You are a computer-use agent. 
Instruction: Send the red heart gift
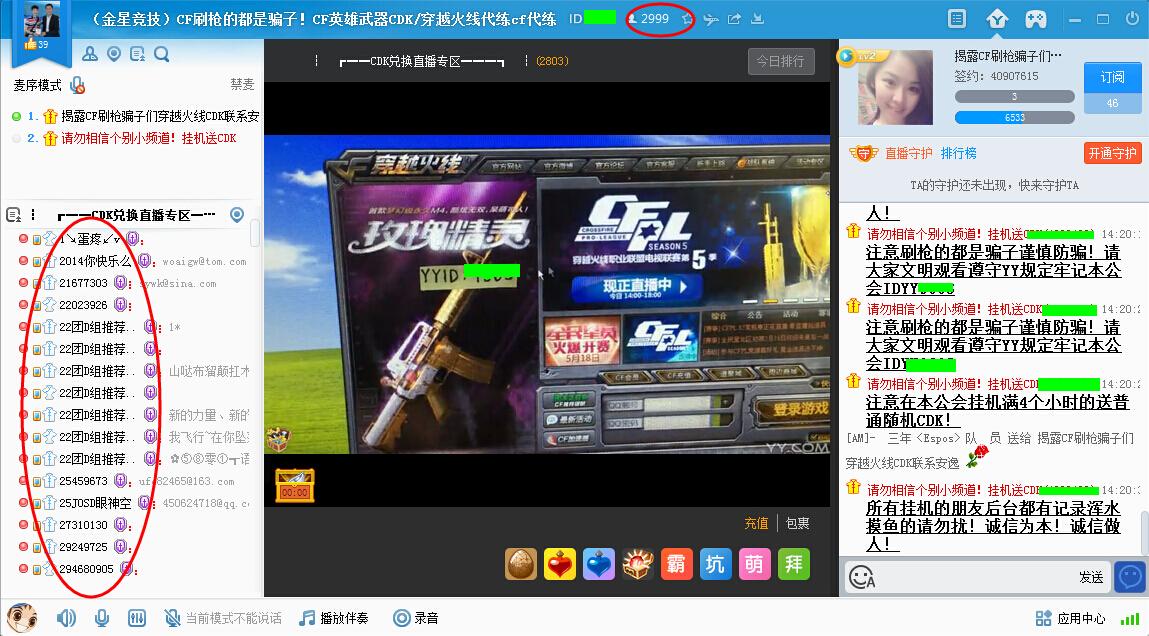tap(560, 564)
